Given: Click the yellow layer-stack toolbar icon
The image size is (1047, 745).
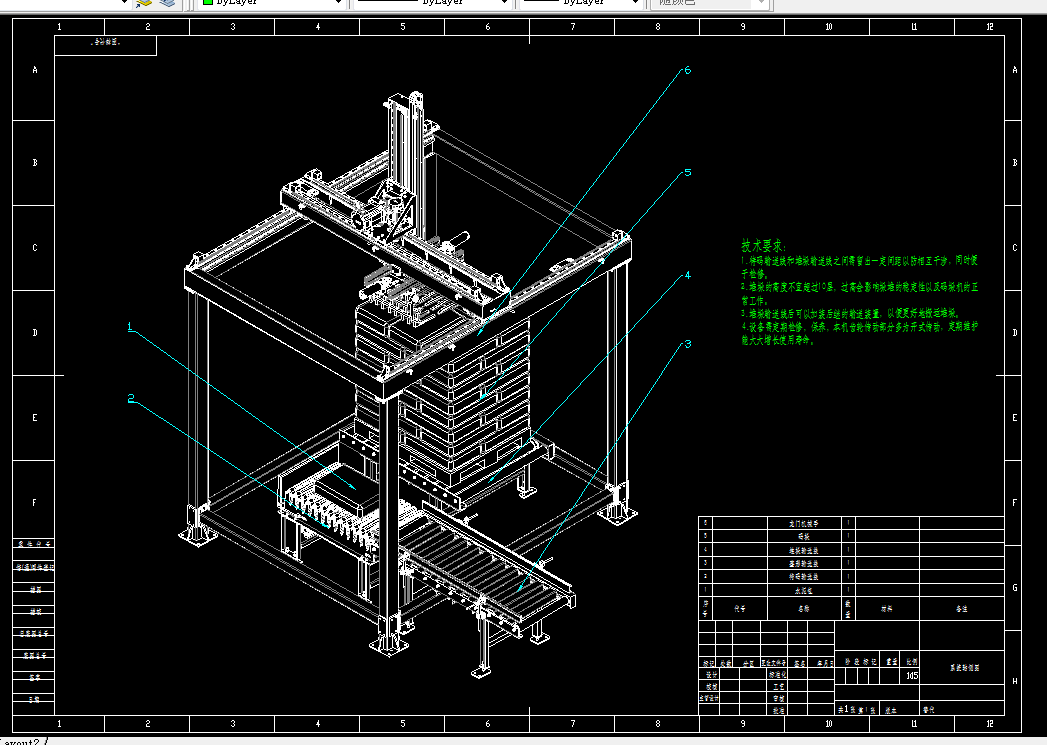Looking at the screenshot, I should 144,3.
